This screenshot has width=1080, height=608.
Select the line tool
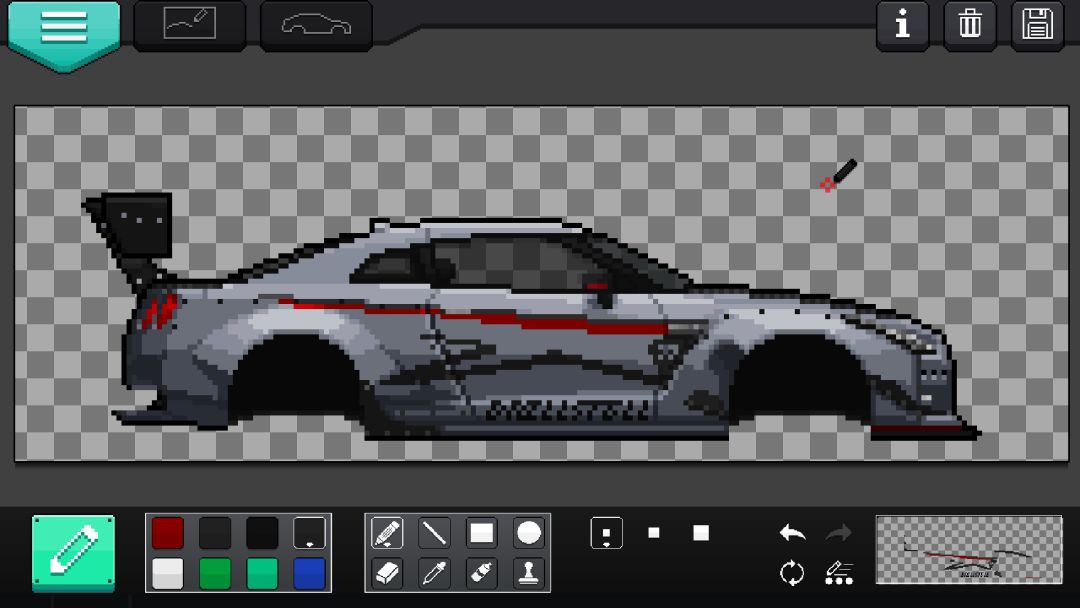click(x=434, y=533)
